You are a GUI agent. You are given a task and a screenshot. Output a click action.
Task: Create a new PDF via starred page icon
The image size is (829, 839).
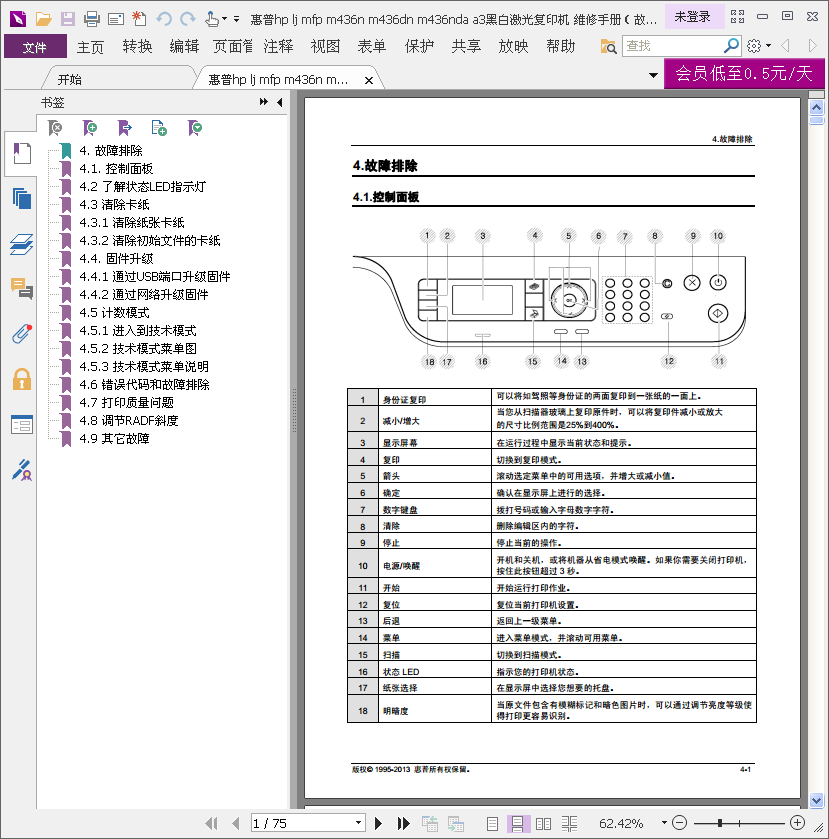pos(139,19)
